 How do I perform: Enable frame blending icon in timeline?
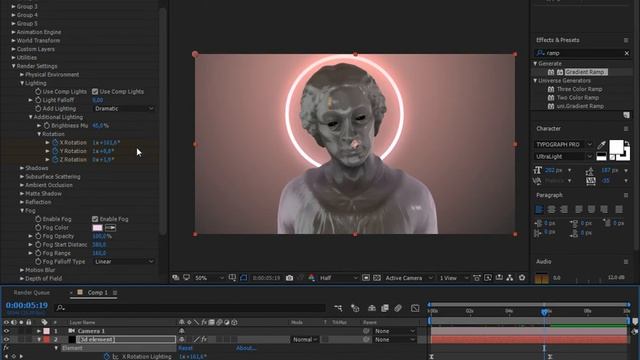[x=385, y=308]
